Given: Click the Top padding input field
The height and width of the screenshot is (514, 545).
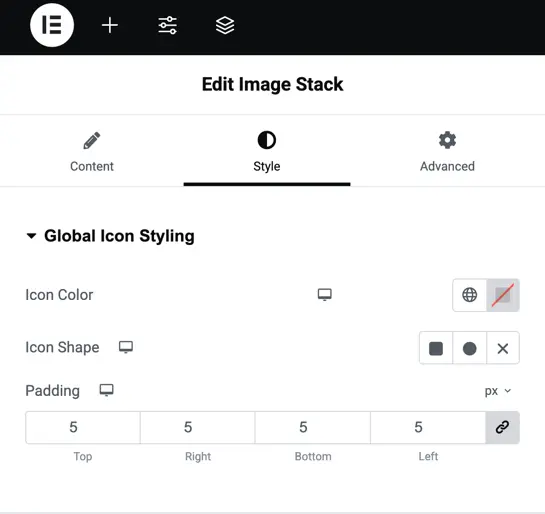Looking at the screenshot, I should [83, 427].
